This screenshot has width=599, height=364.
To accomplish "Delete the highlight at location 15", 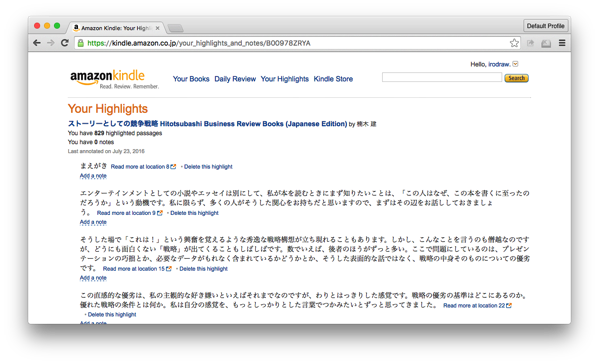I will [203, 269].
